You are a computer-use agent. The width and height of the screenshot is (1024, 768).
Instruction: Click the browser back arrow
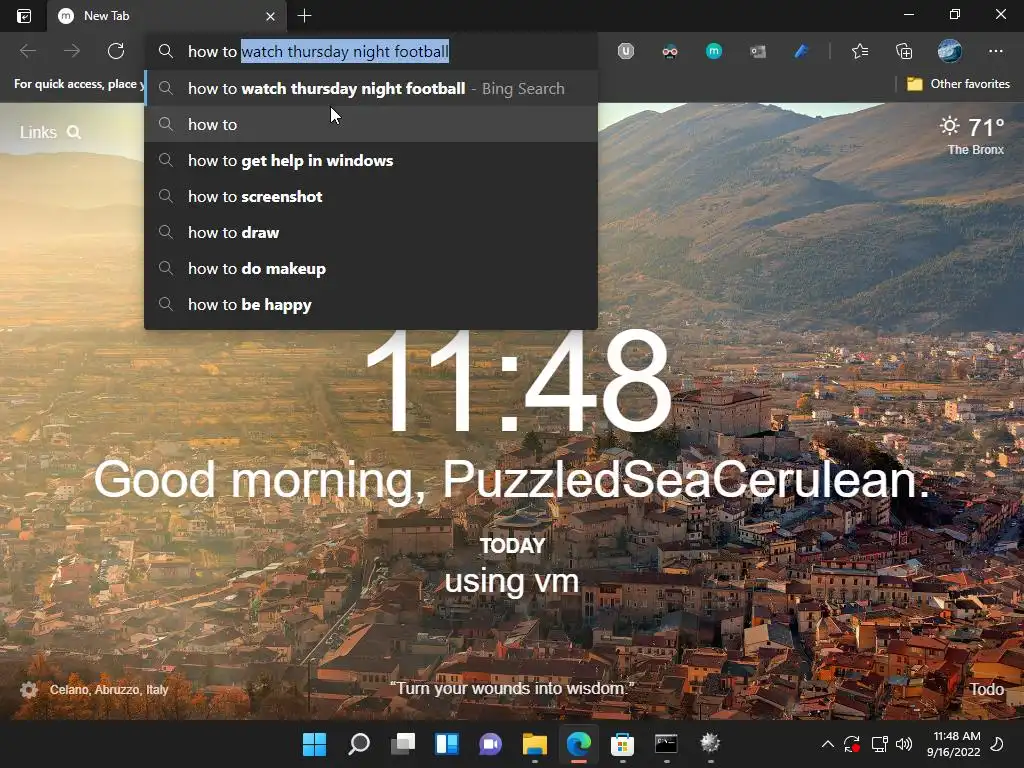[x=27, y=51]
